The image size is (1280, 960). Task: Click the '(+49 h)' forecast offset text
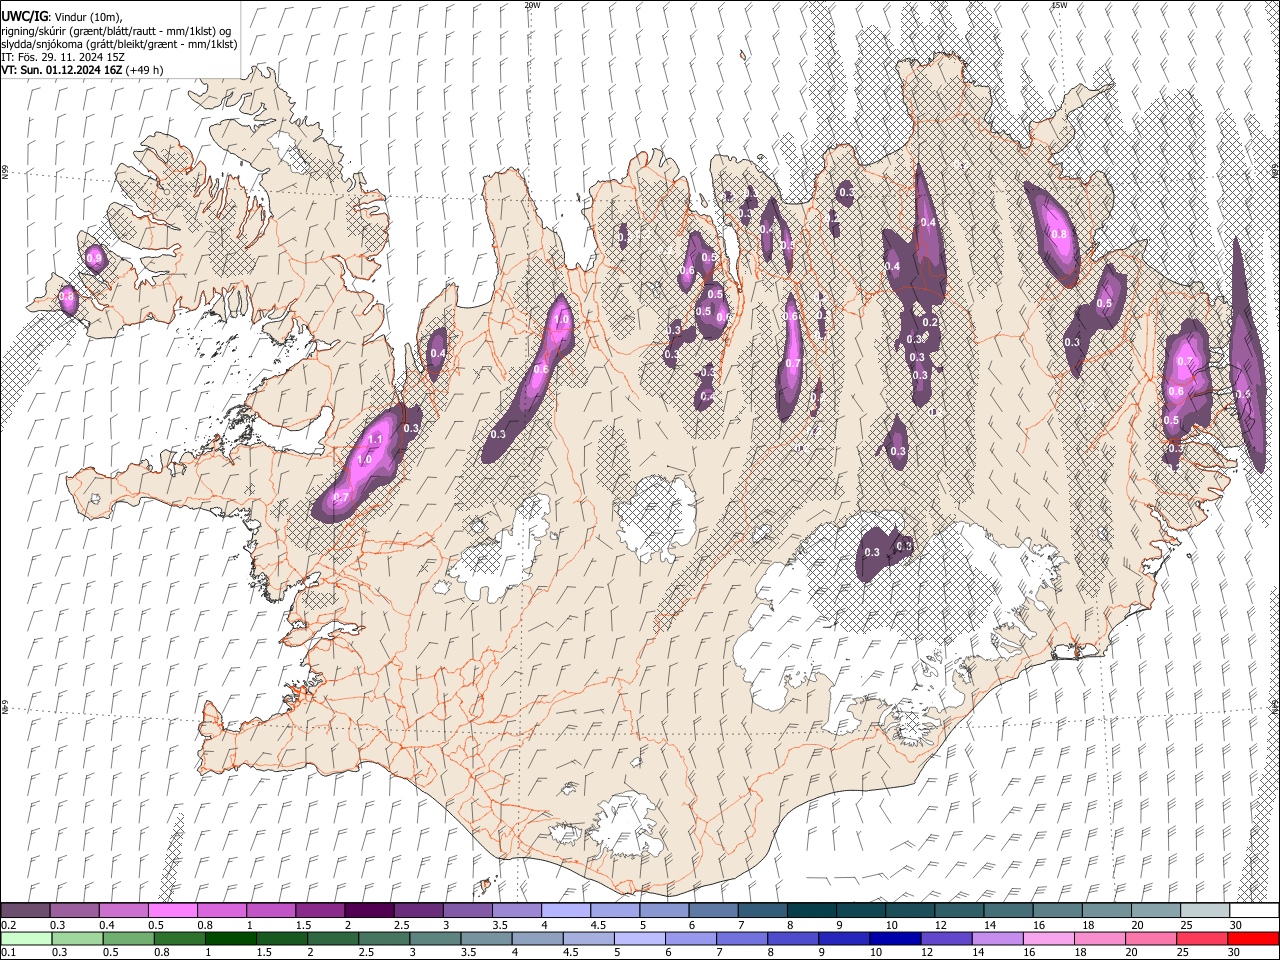pos(145,70)
